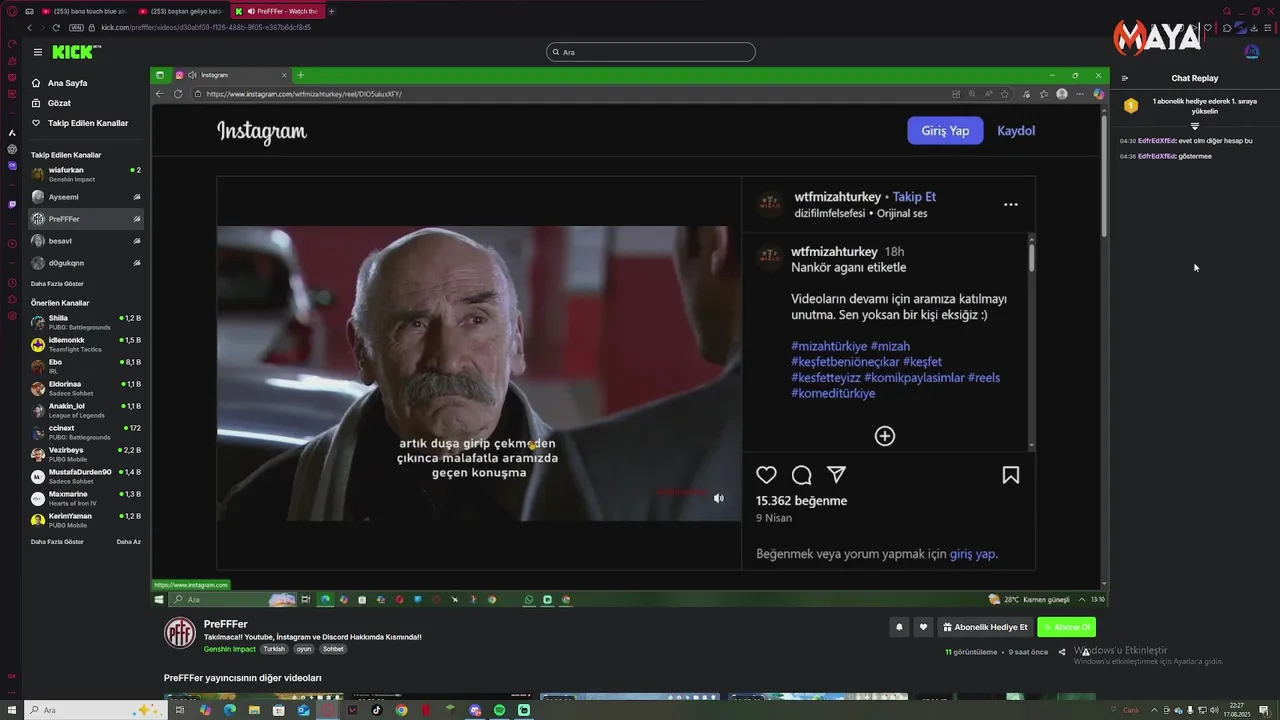Click the green Abone Ol button
Viewport: 1280px width, 720px height.
click(1067, 627)
